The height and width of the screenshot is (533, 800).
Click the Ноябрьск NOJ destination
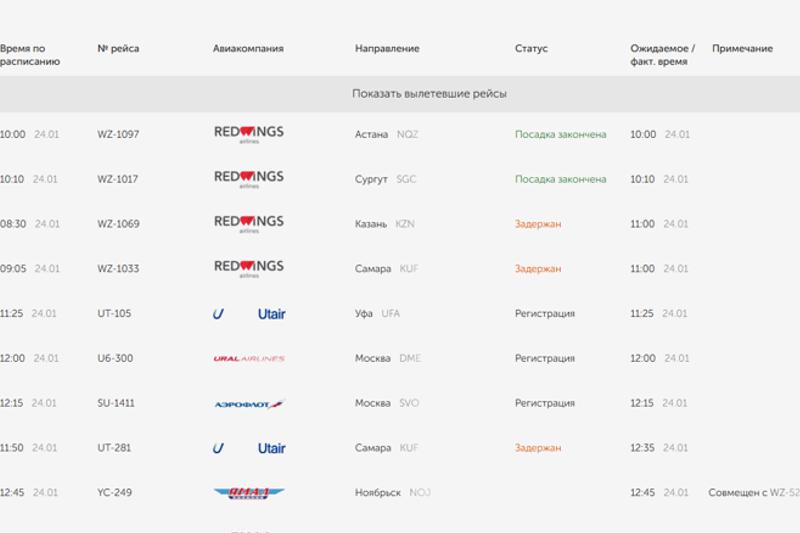(x=392, y=493)
